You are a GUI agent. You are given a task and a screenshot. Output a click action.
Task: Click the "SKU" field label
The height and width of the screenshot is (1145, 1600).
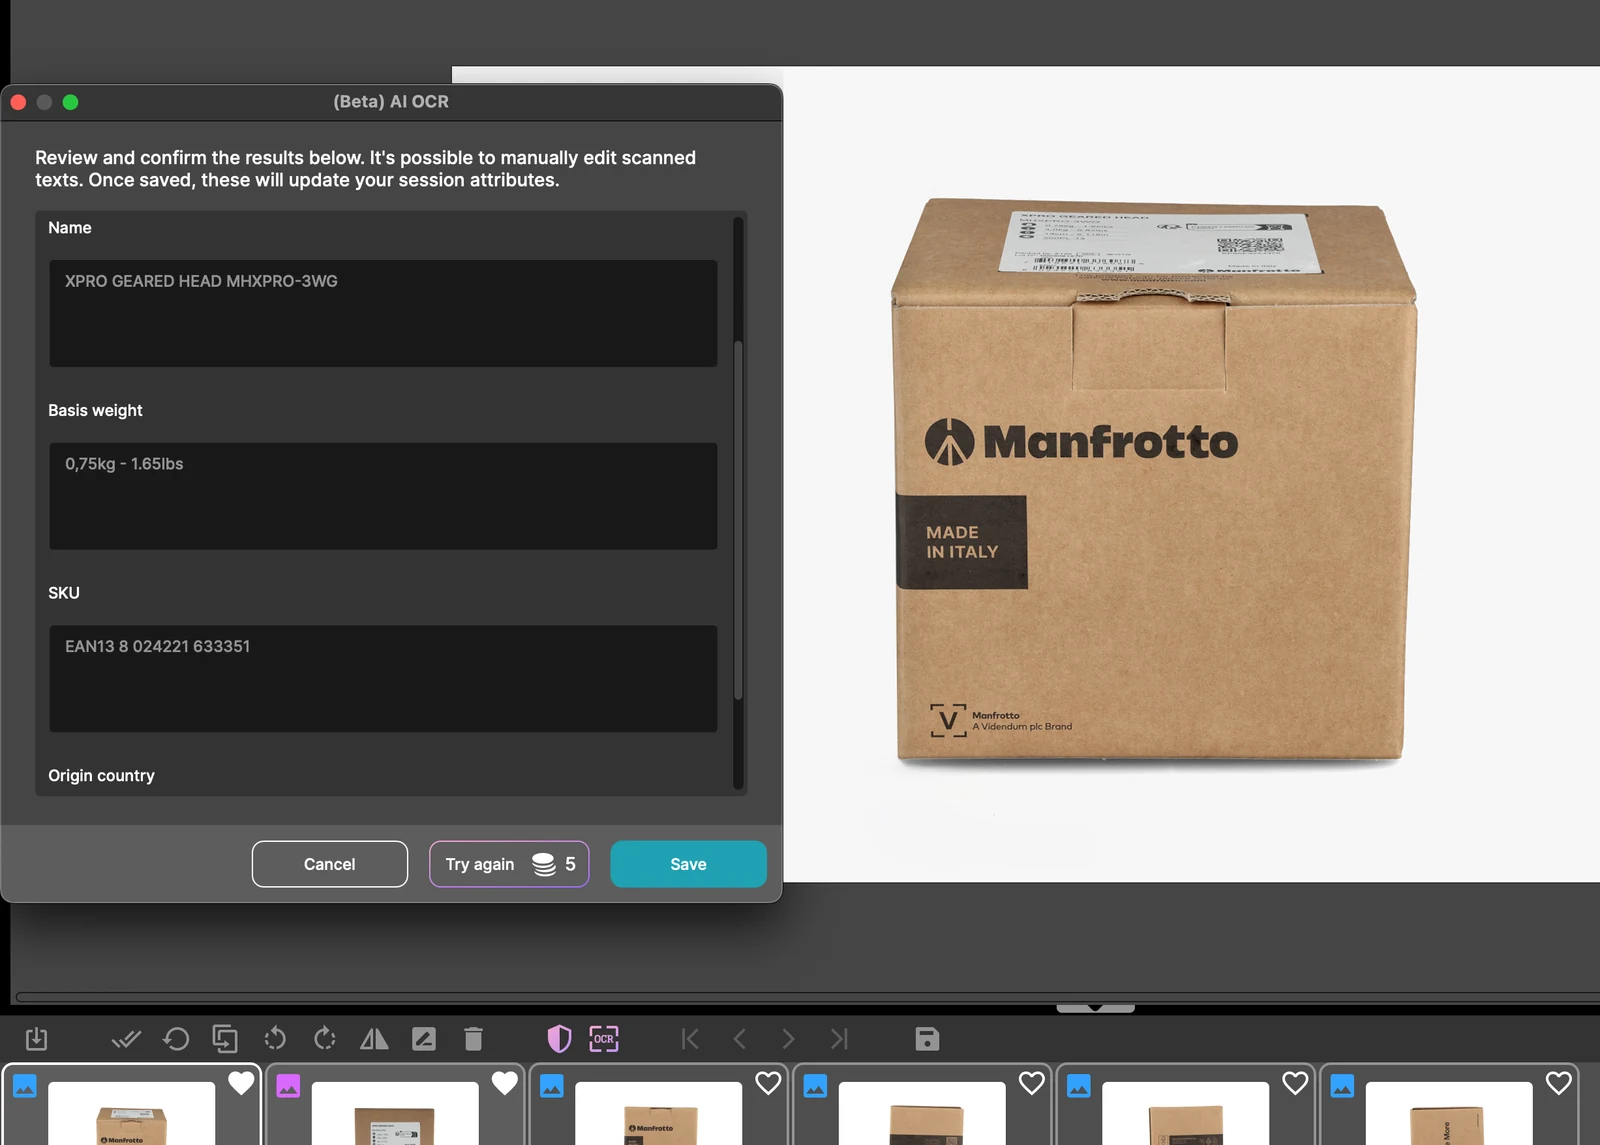pyautogui.click(x=64, y=593)
